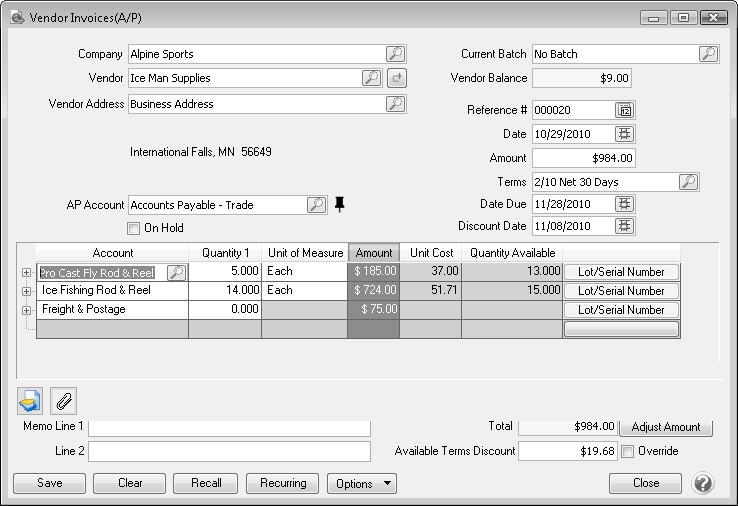Open the calendar for Date Due
Screen dimensions: 738x506
(625, 204)
